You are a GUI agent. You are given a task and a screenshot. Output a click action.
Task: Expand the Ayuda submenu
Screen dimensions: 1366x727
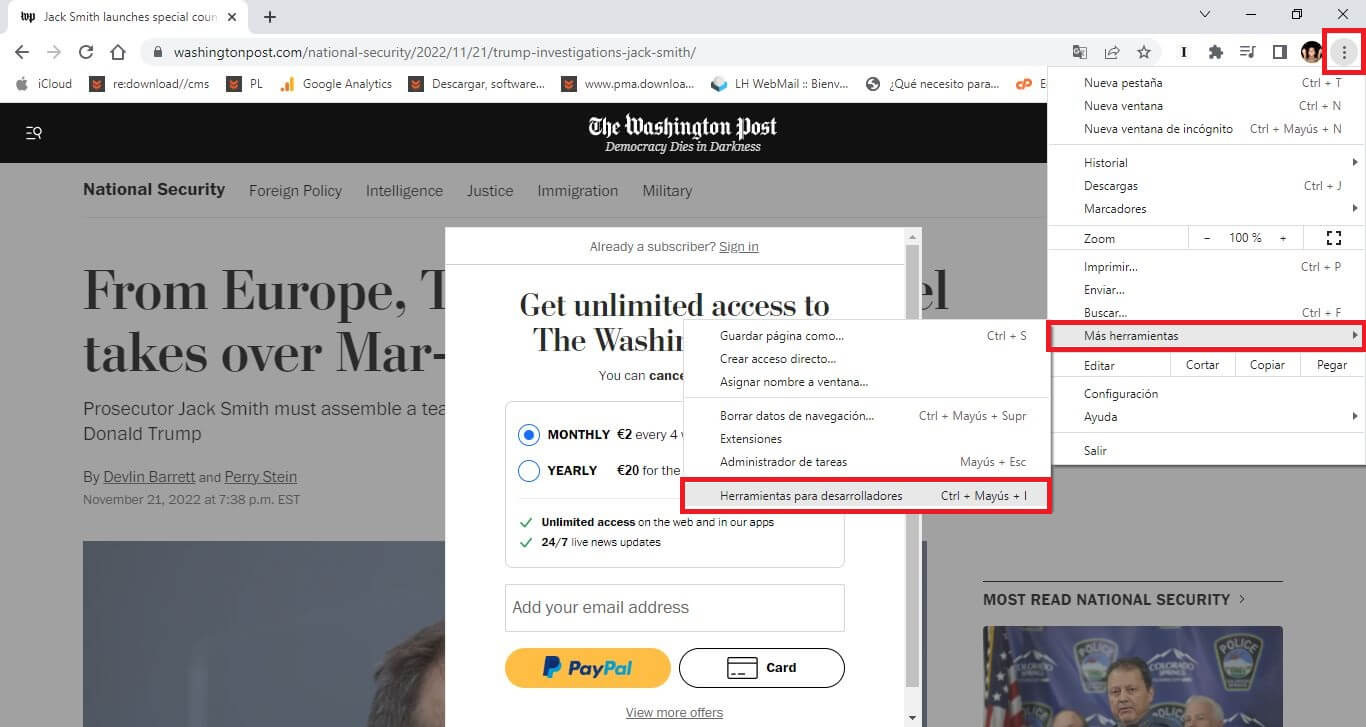coord(1206,417)
